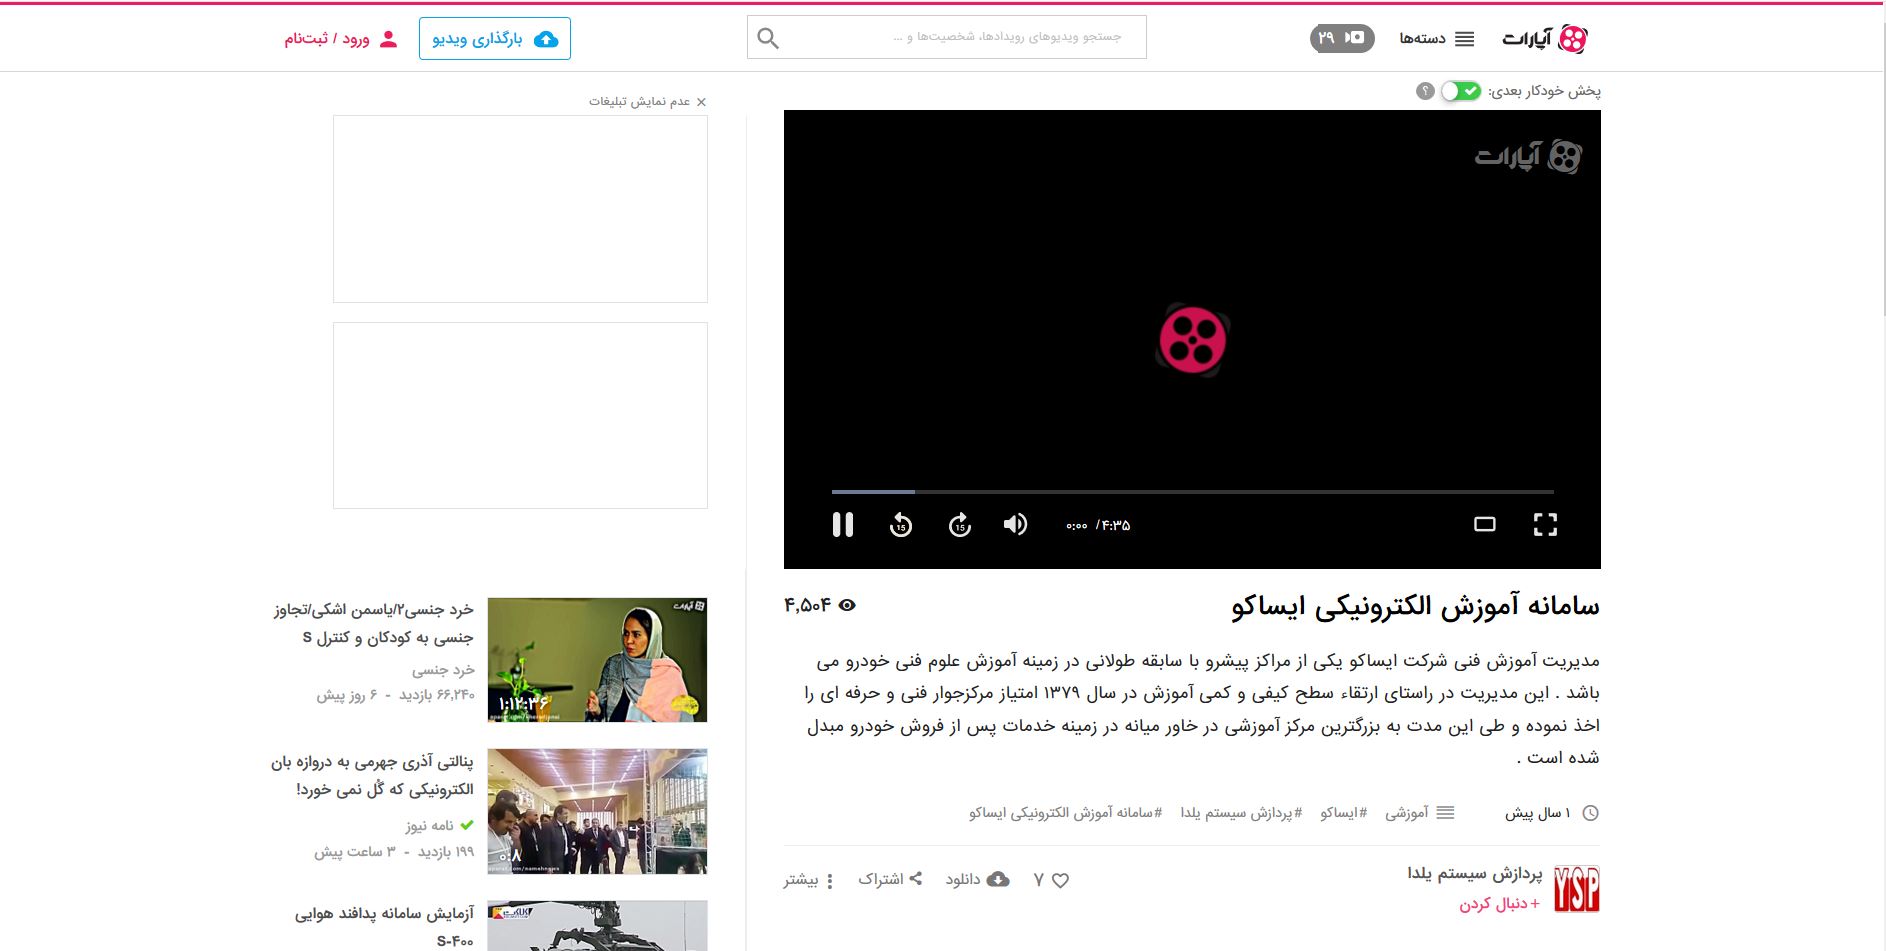The height and width of the screenshot is (951, 1886).
Task: Switch player to theater mode
Action: [1485, 525]
